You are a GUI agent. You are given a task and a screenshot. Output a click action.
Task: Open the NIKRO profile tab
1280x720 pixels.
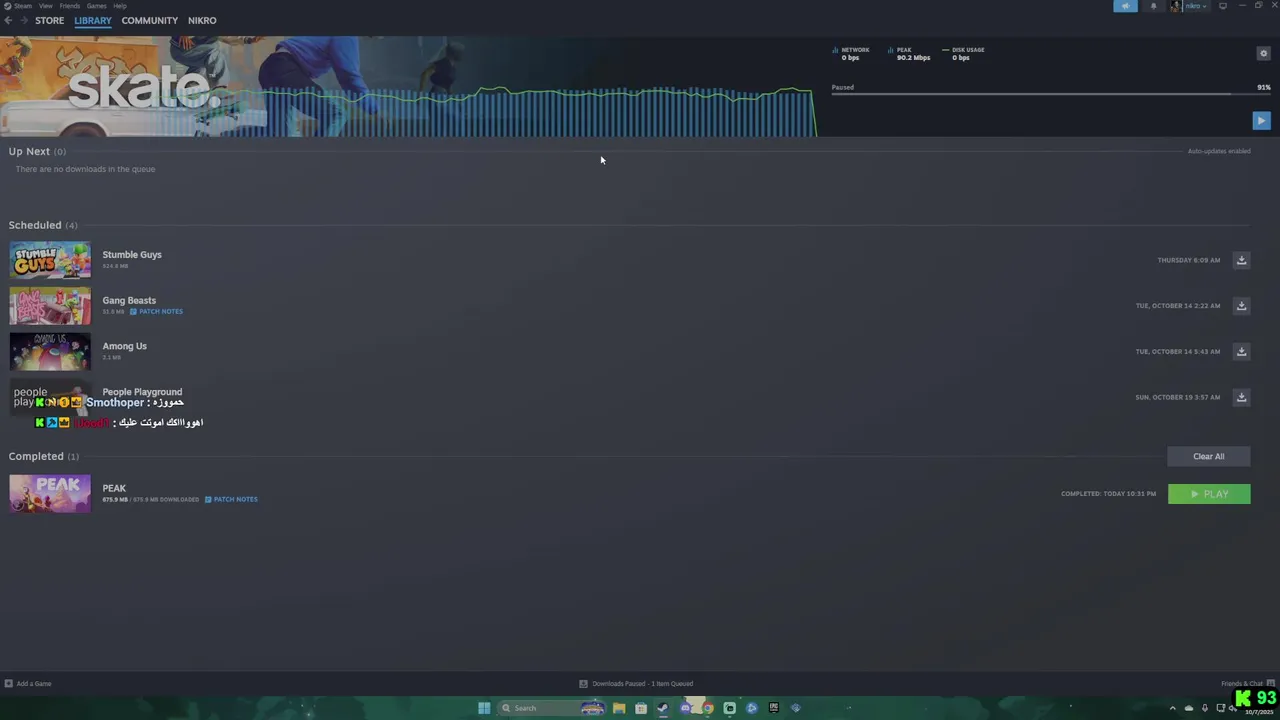tap(202, 20)
